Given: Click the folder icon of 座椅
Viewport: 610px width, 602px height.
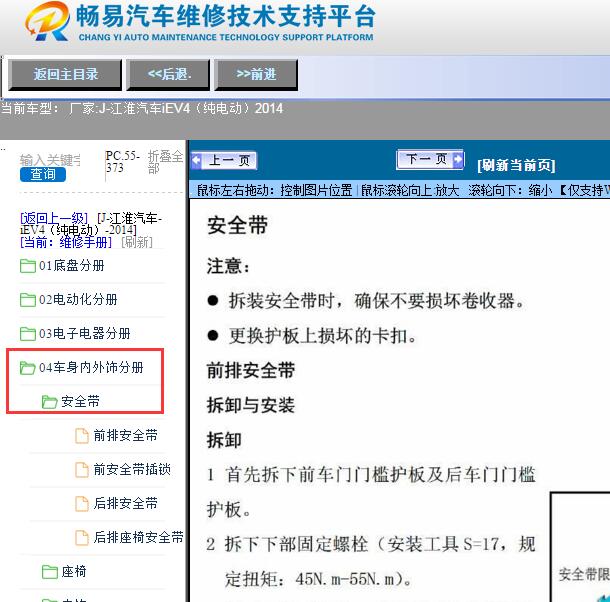Looking at the screenshot, I should (49, 571).
